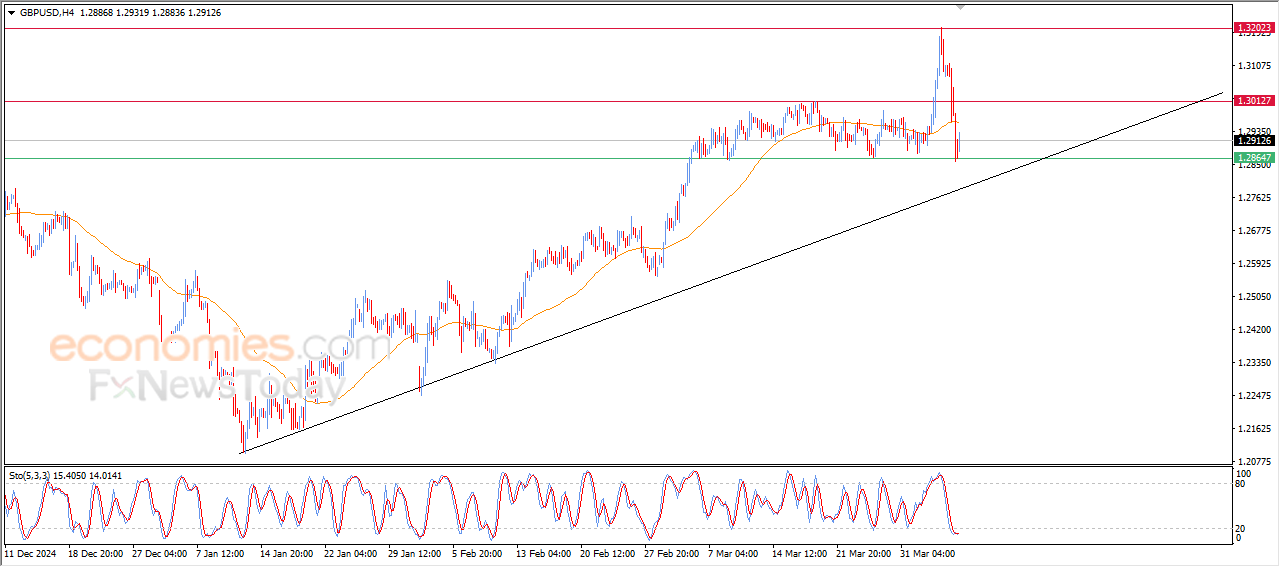The image size is (1280, 567).
Task: Click the stochastic scale value 20
Action: click(x=1241, y=528)
